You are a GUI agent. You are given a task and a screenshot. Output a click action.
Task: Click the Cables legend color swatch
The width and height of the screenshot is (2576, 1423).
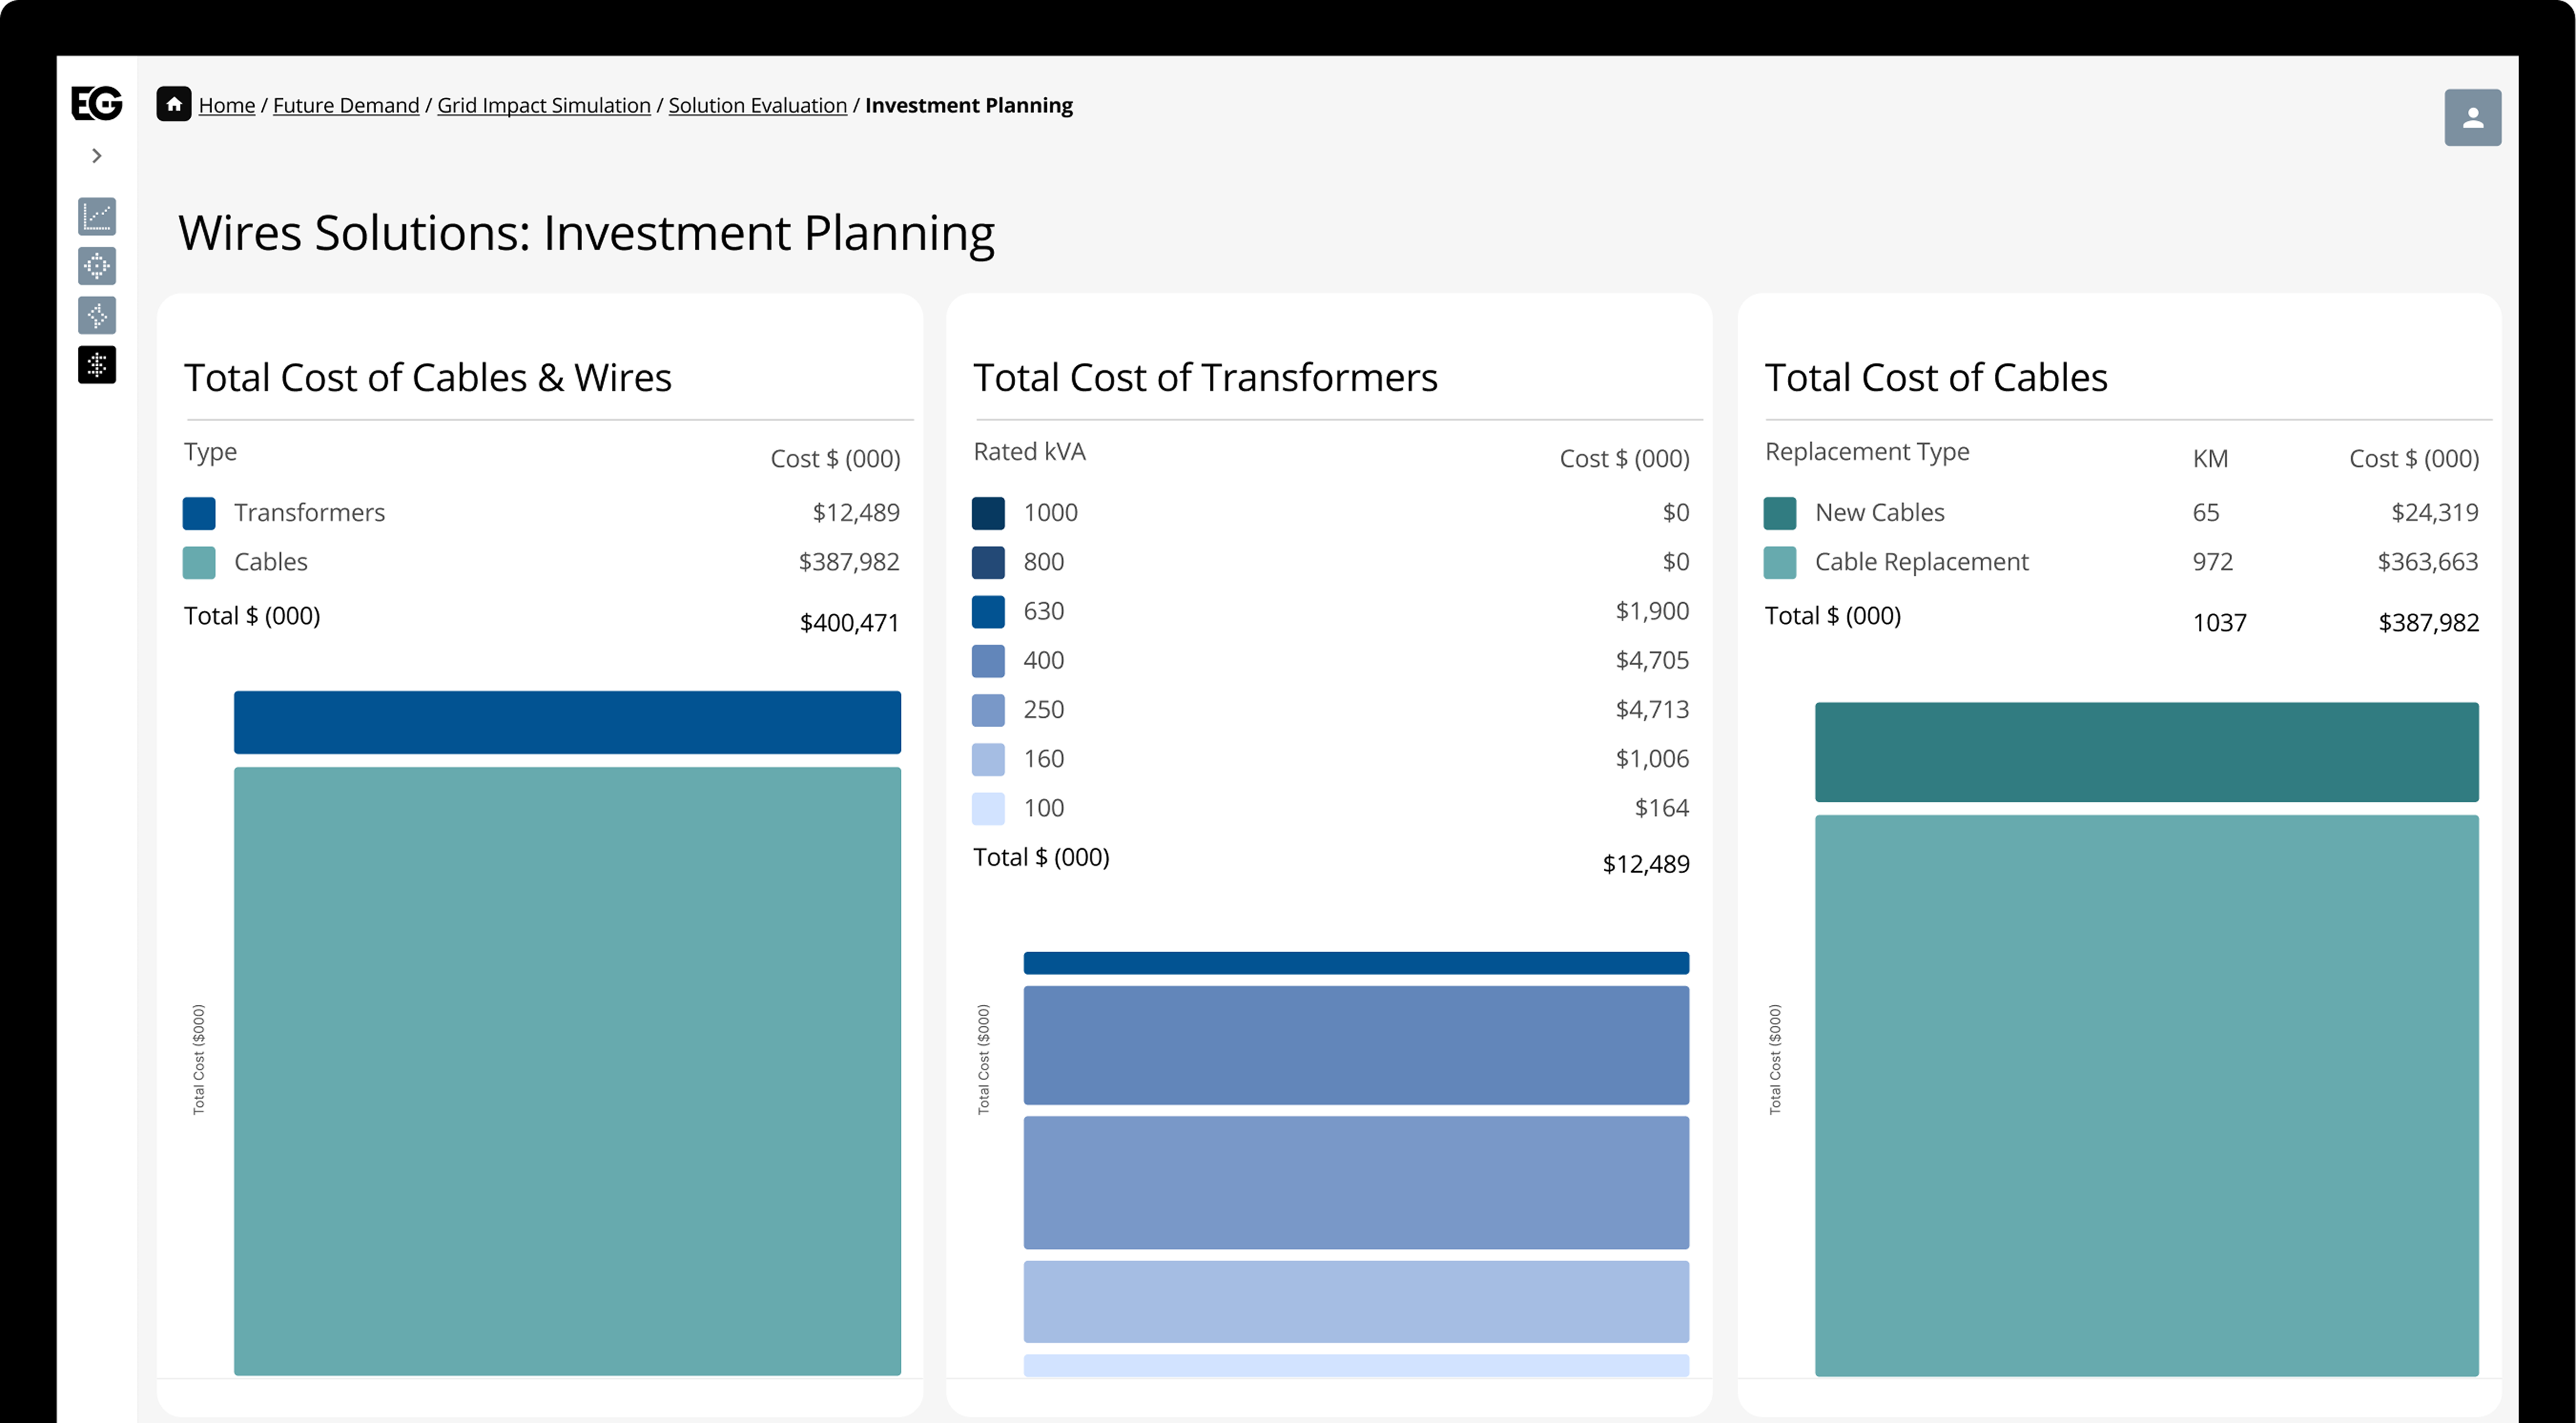pyautogui.click(x=199, y=562)
